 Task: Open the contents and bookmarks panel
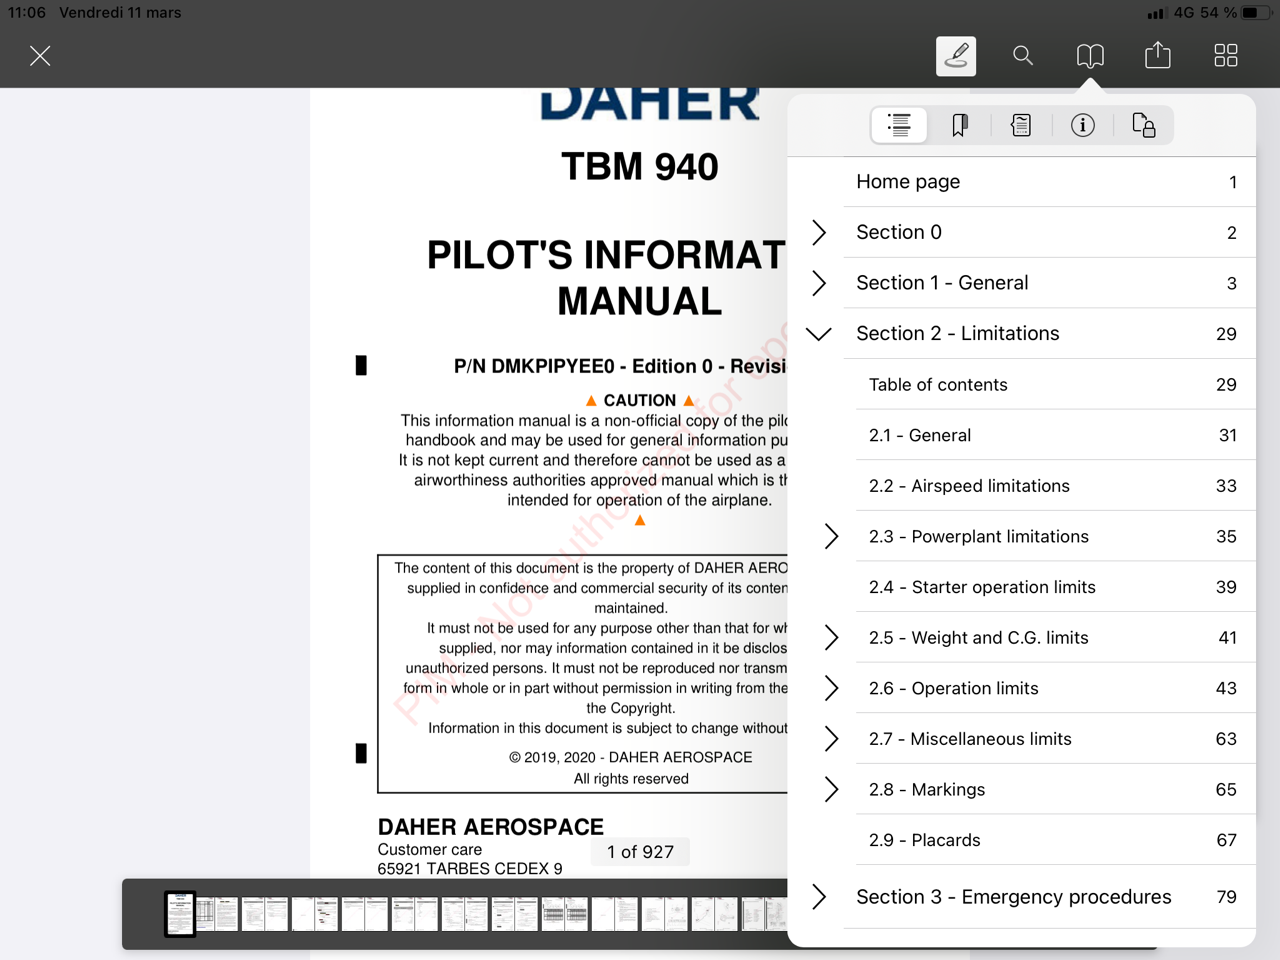[1090, 56]
